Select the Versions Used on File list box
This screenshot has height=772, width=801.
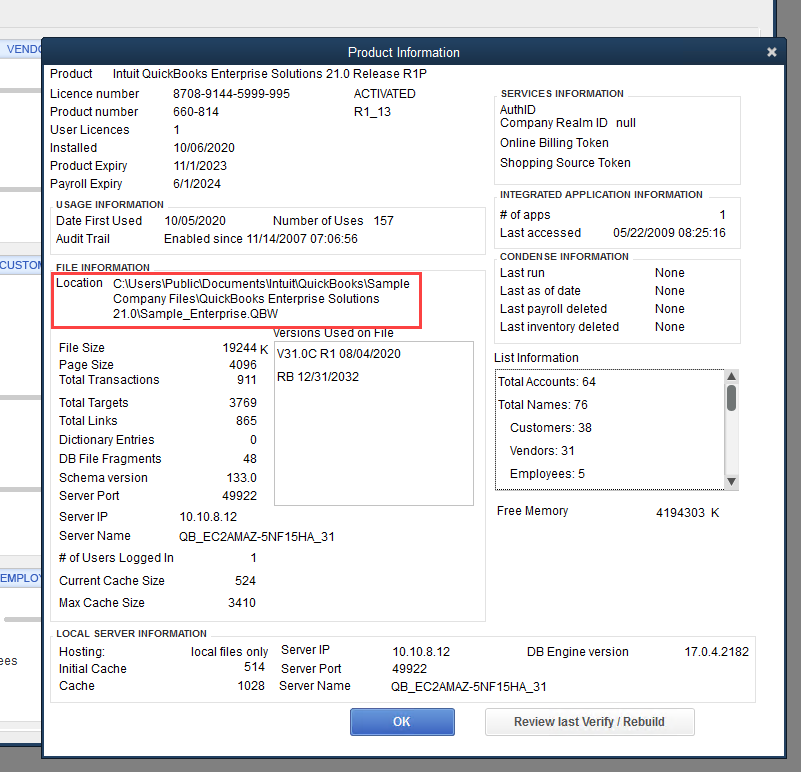click(x=374, y=424)
